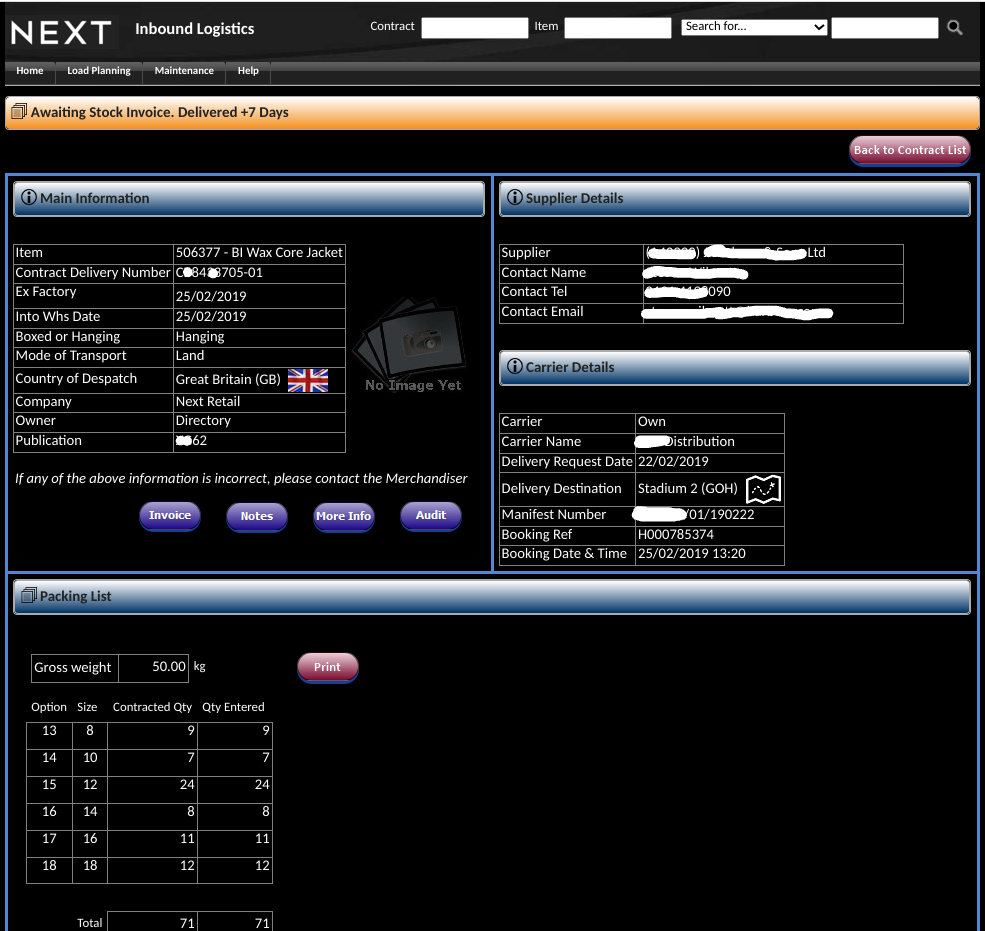The width and height of the screenshot is (985, 931).
Task: Click the Invoice button
Action: tap(169, 516)
